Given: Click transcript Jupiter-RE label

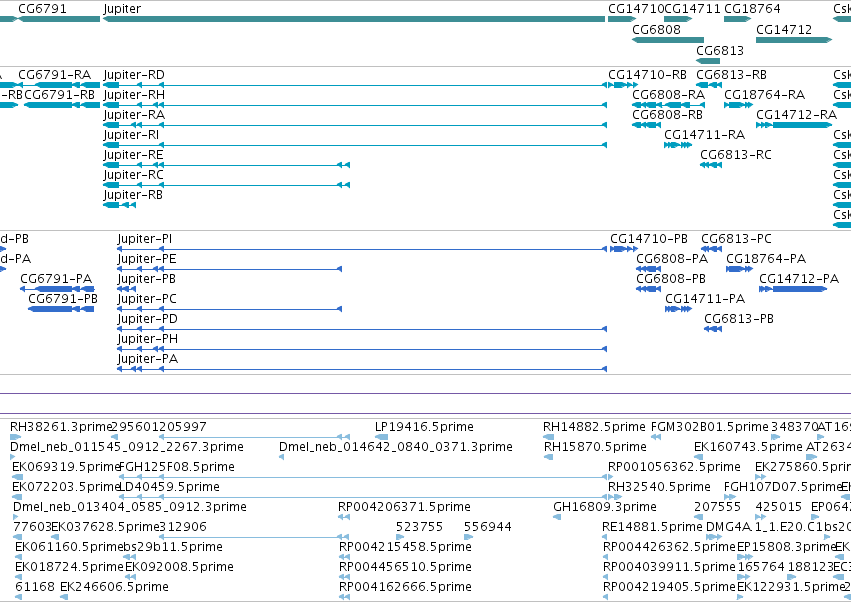Looking at the screenshot, I should coord(134,155).
